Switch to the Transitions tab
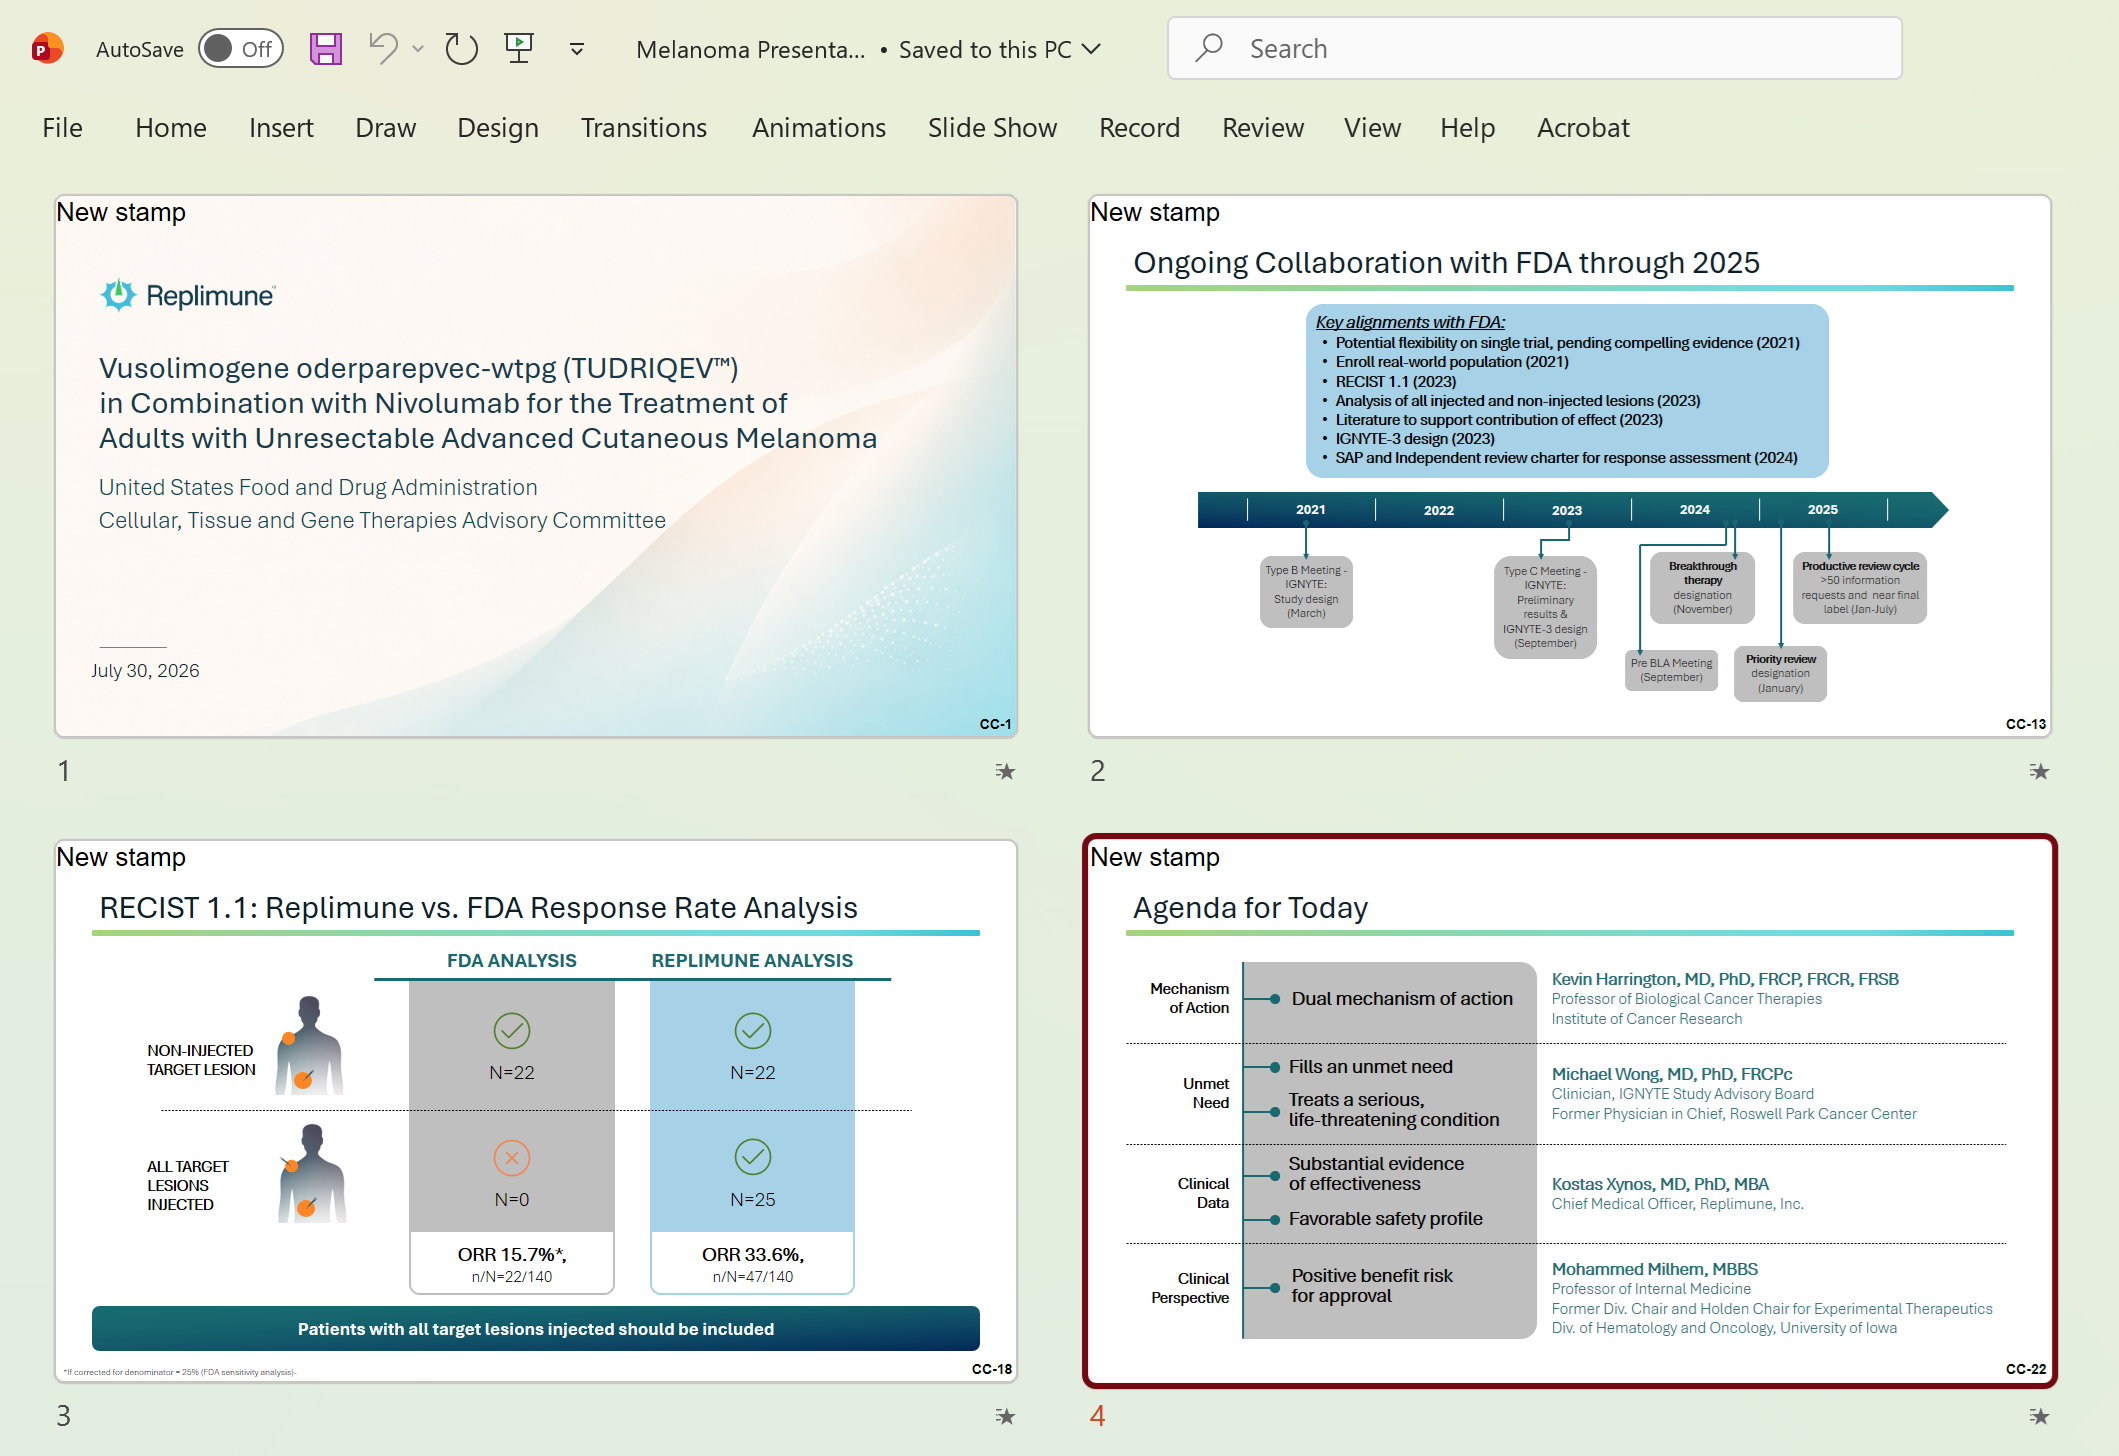Viewport: 2119px width, 1456px height. point(644,128)
